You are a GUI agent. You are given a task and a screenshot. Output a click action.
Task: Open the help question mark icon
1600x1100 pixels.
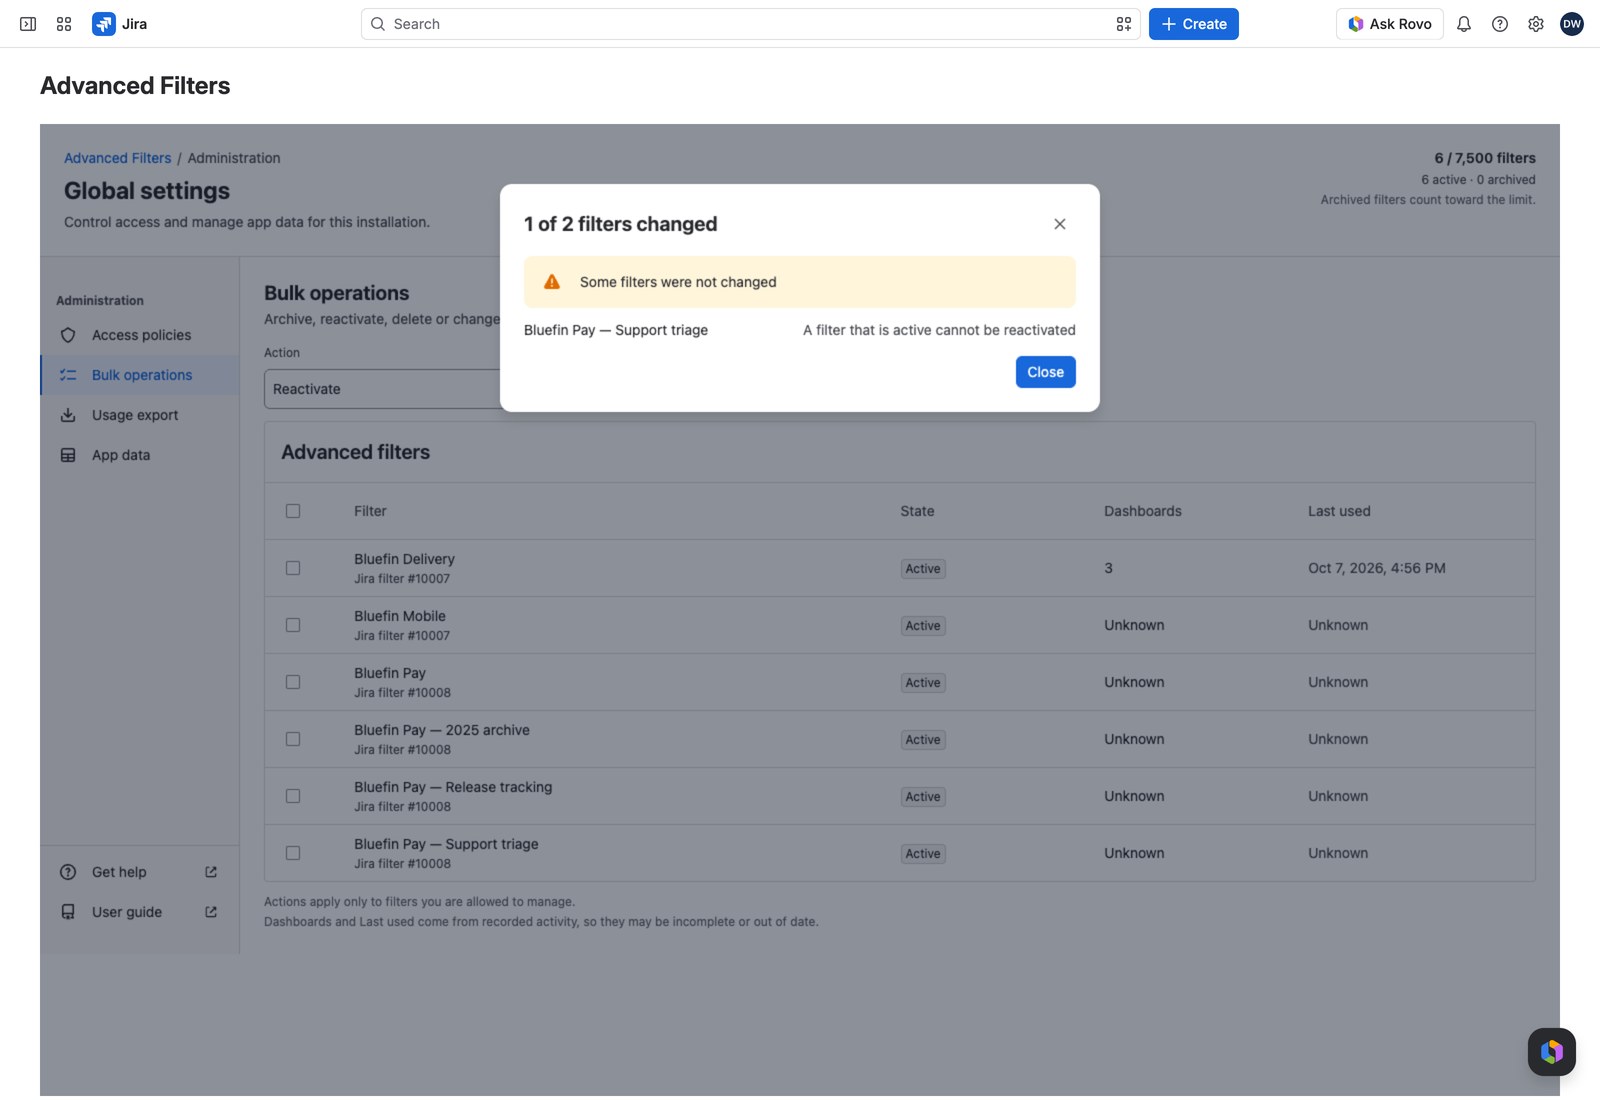tap(1500, 24)
